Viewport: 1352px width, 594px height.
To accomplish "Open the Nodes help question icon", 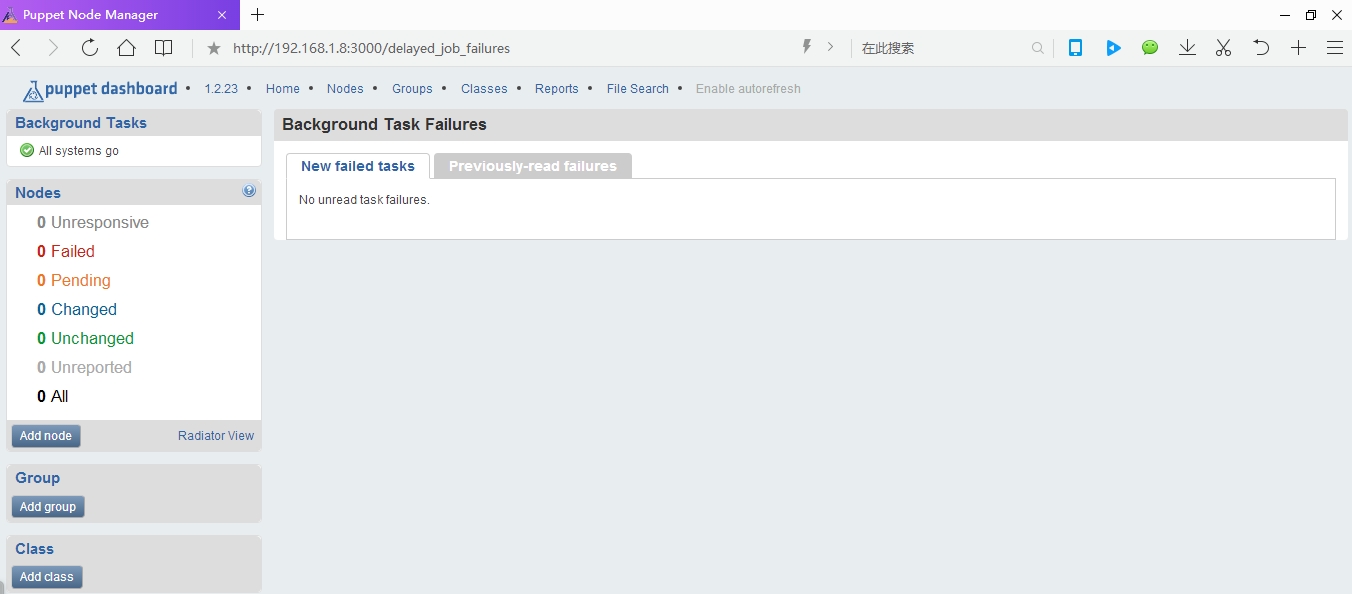I will tap(249, 191).
